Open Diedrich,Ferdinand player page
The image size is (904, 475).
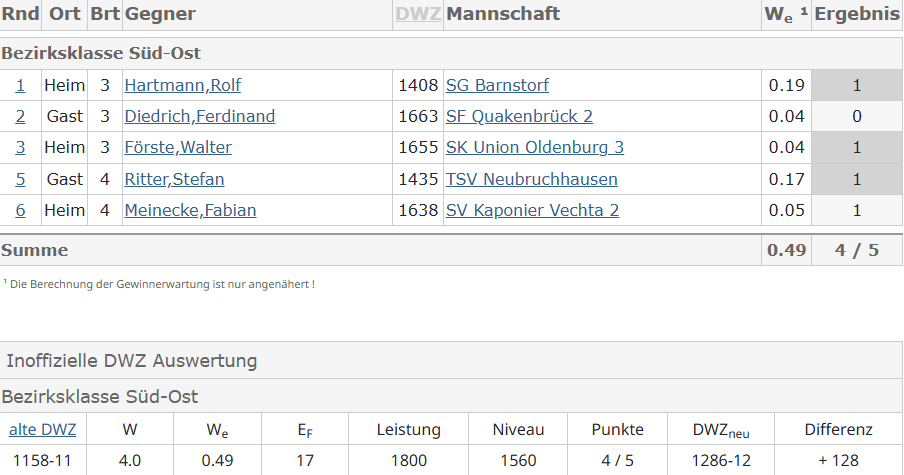tap(199, 117)
